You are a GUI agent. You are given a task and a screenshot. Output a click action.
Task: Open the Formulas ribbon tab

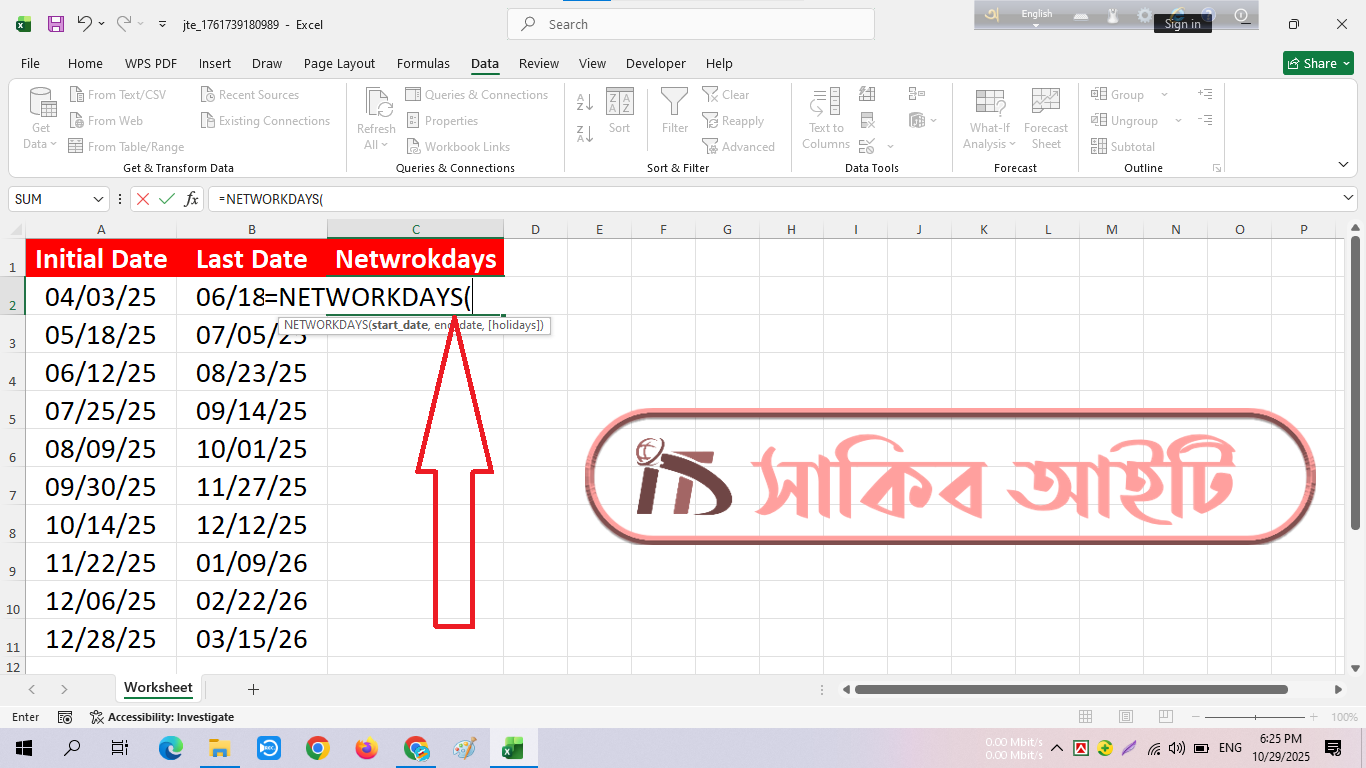(423, 63)
